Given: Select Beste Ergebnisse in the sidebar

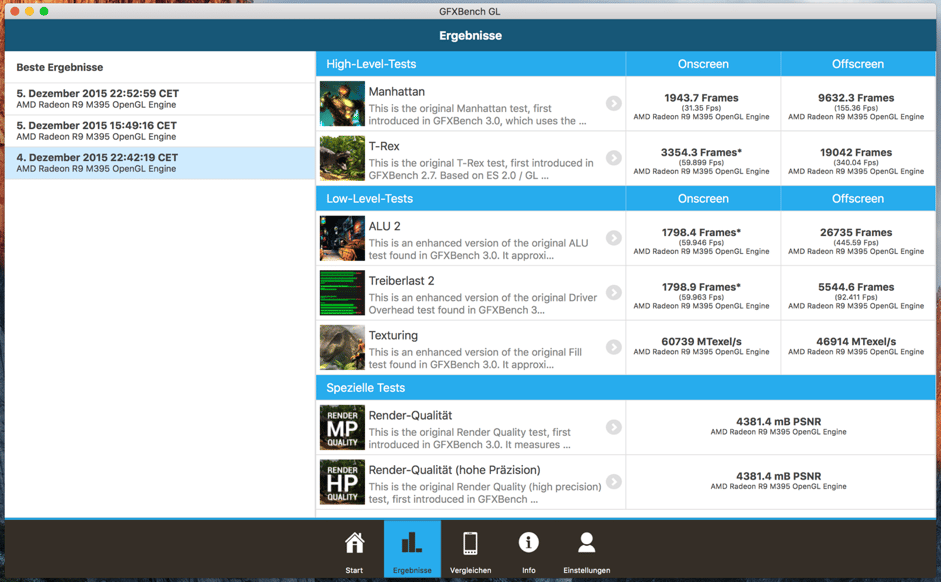Looking at the screenshot, I should pos(160,67).
